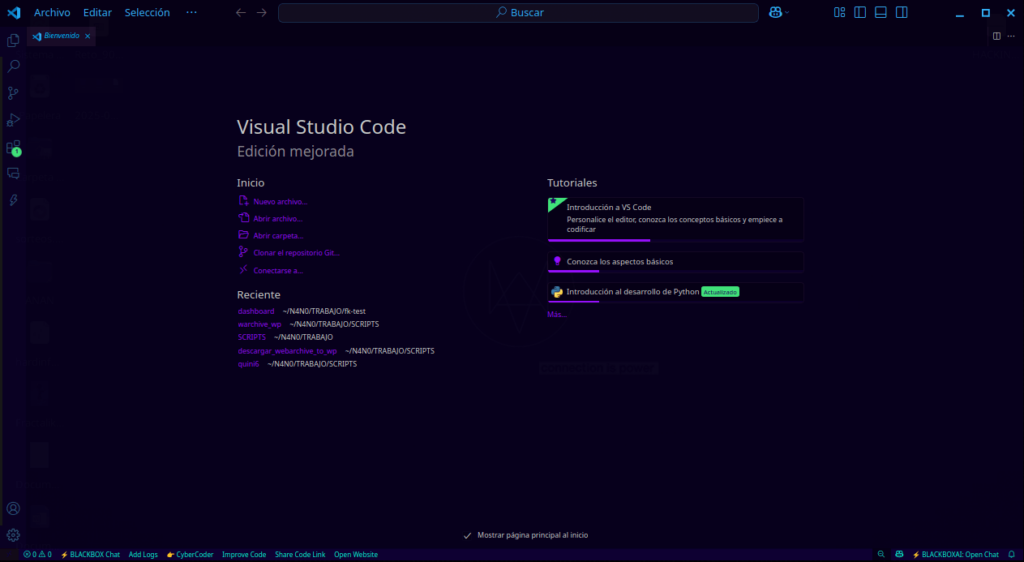This screenshot has height=562, width=1024.
Task: Click the zoom magnifier in status bar
Action: click(881, 554)
